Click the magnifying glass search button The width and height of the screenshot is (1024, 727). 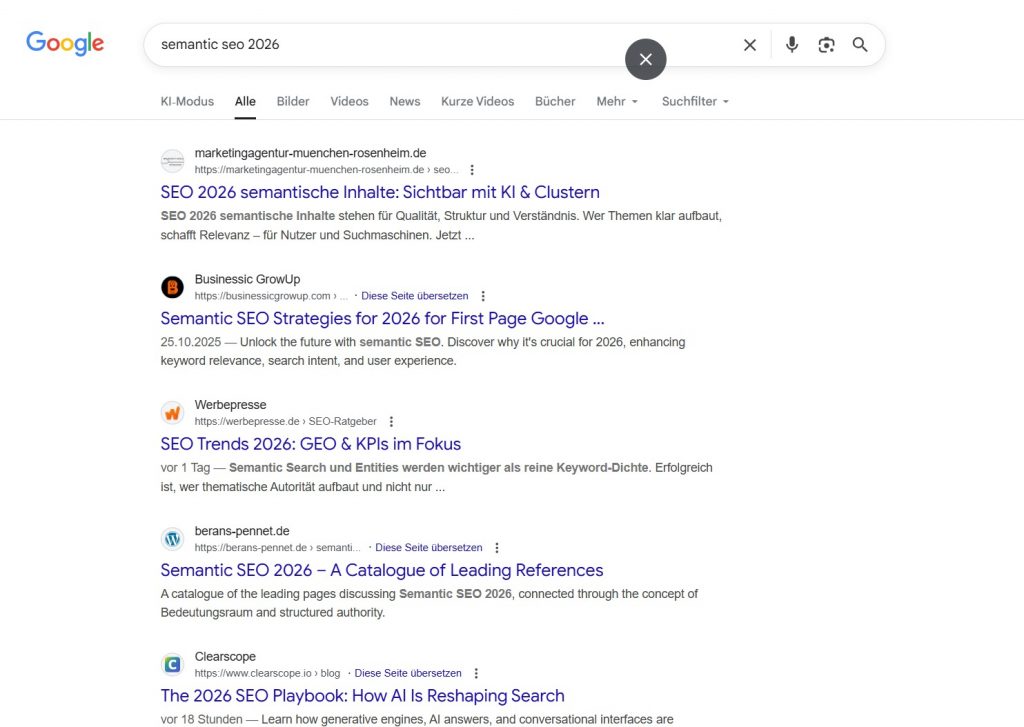click(860, 45)
